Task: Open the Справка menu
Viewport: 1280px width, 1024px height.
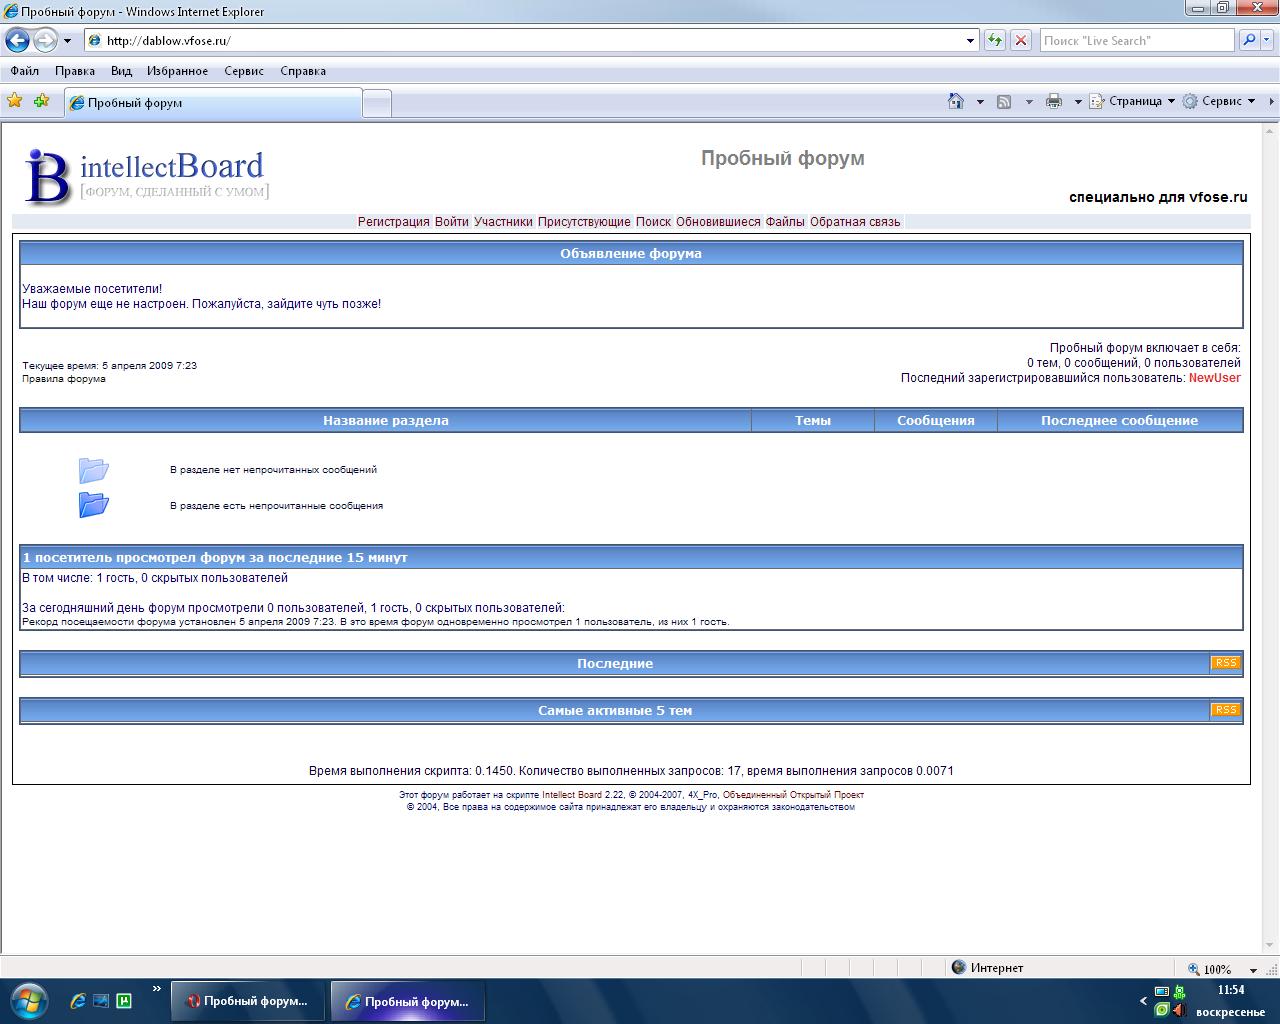Action: (303, 71)
